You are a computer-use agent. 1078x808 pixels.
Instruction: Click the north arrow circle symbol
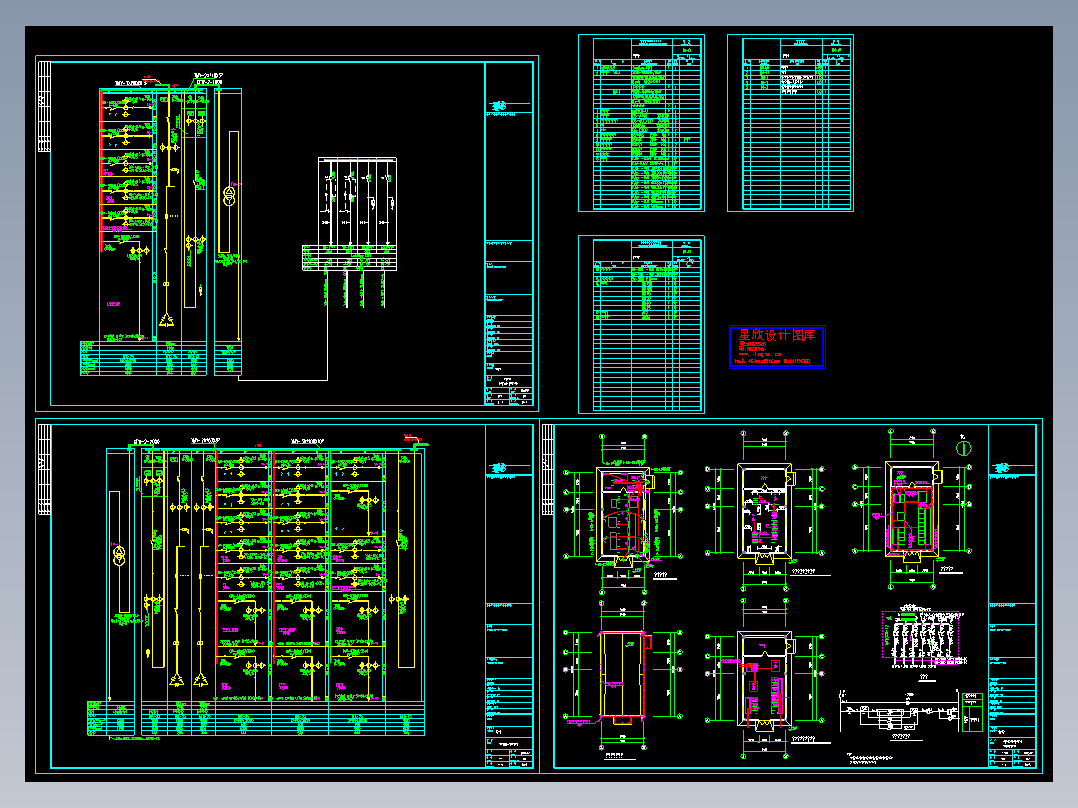pos(964,448)
